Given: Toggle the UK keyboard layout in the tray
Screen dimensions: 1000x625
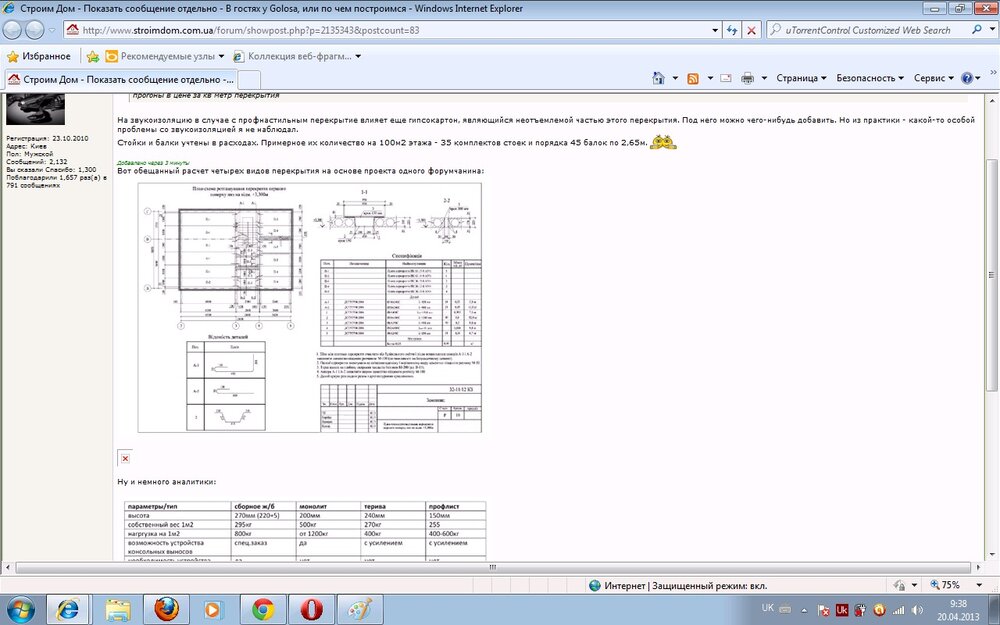Looking at the screenshot, I should [767, 607].
